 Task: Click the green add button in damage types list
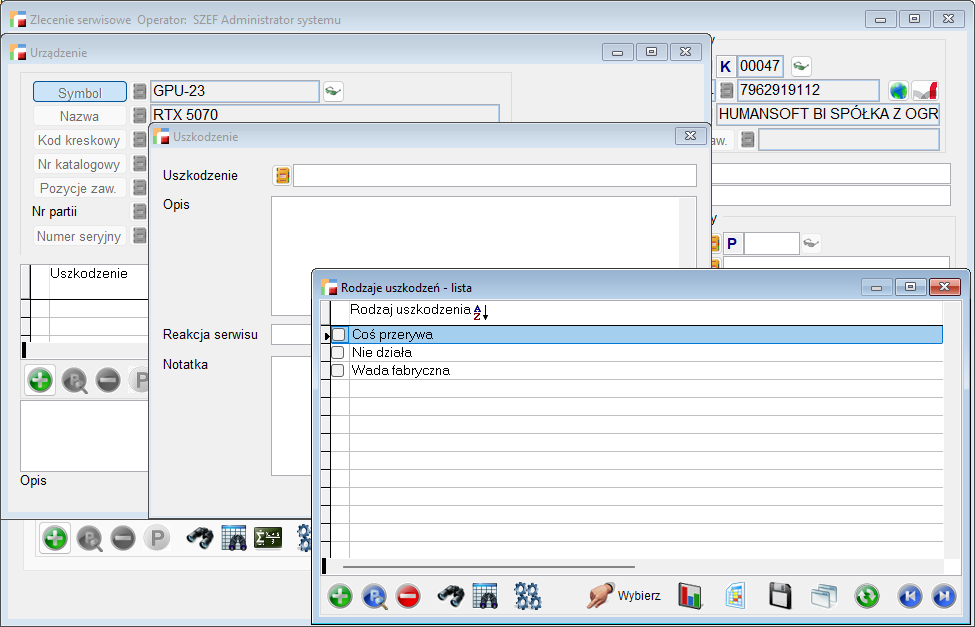click(x=340, y=597)
